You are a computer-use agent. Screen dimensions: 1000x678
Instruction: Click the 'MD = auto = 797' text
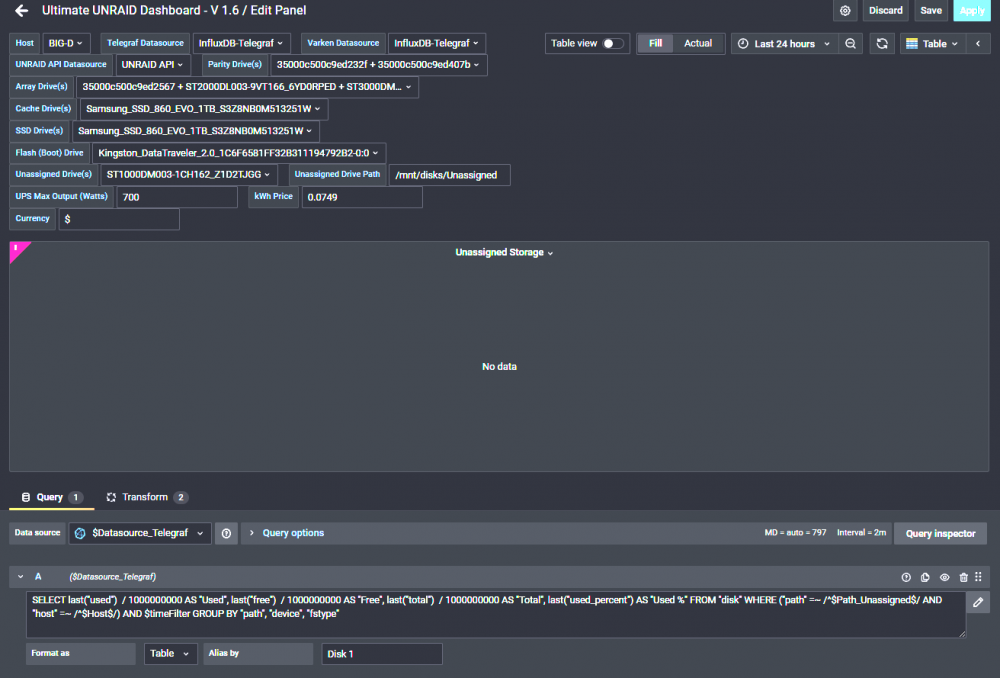pos(795,533)
